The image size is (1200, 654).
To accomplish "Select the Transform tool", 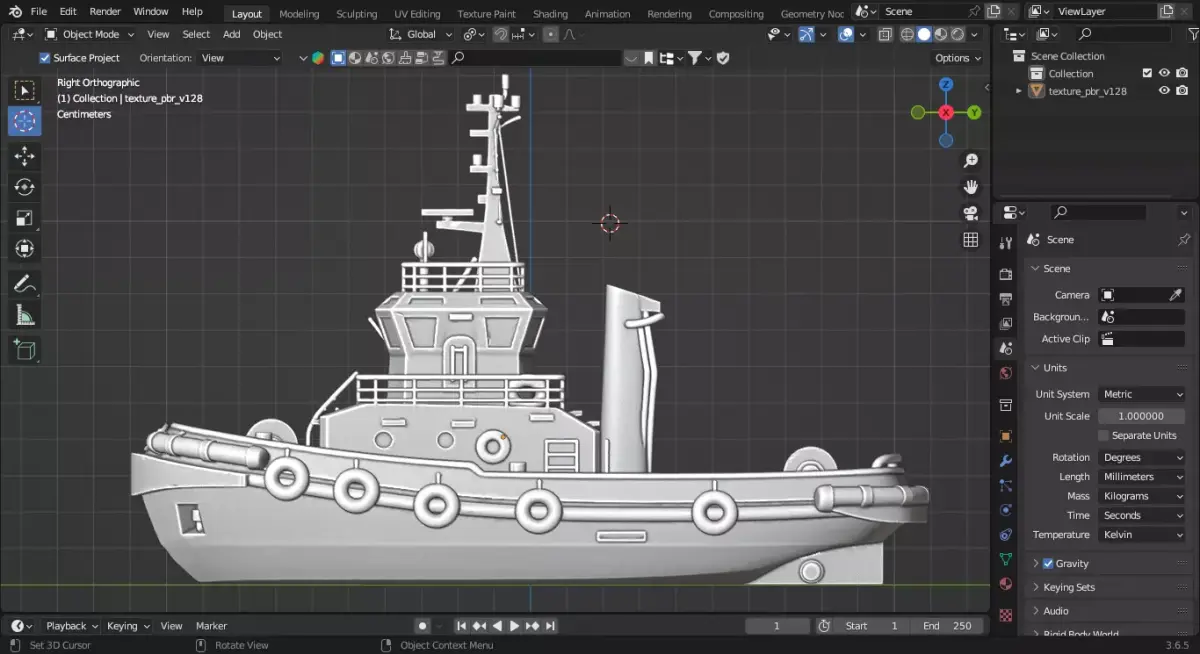I will [x=25, y=249].
